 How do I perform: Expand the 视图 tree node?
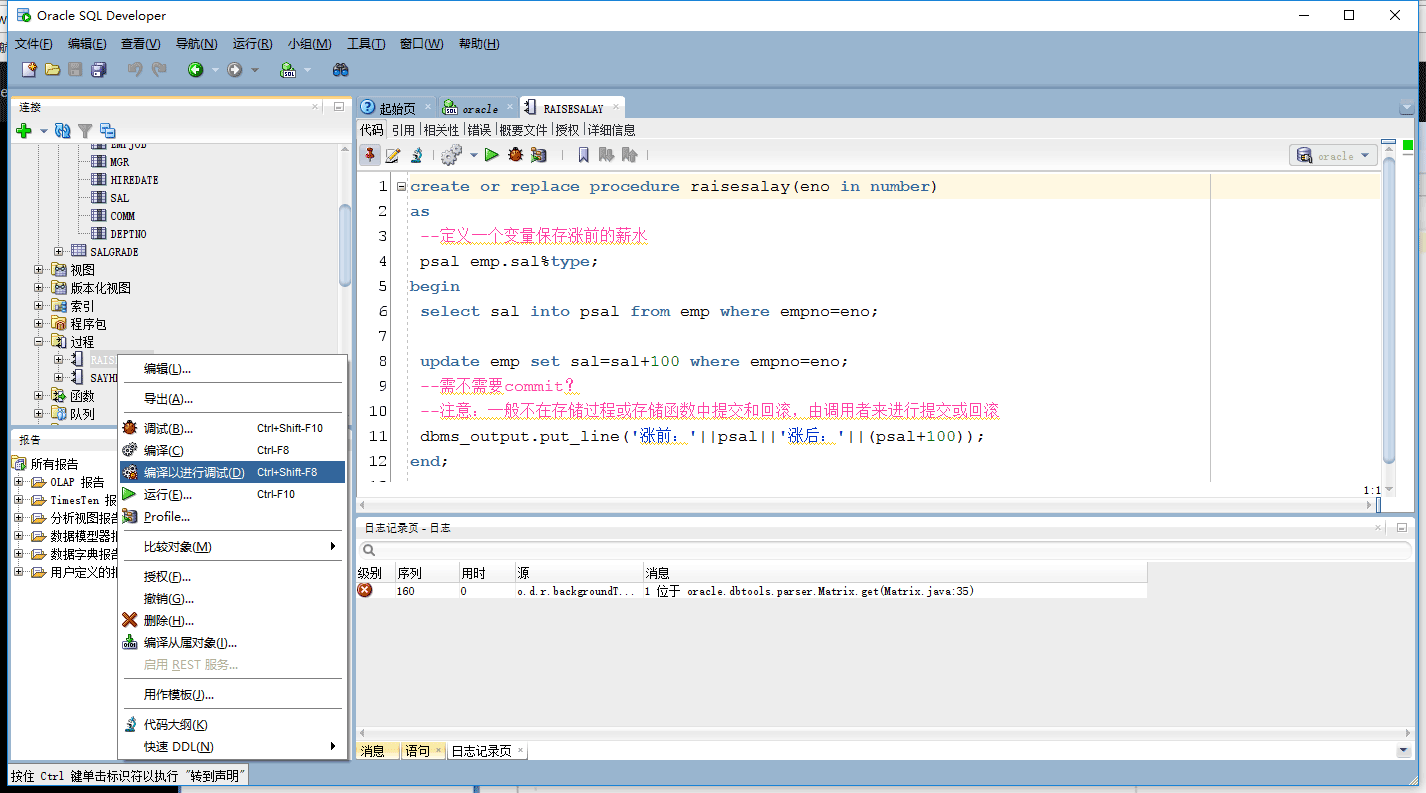click(39, 270)
